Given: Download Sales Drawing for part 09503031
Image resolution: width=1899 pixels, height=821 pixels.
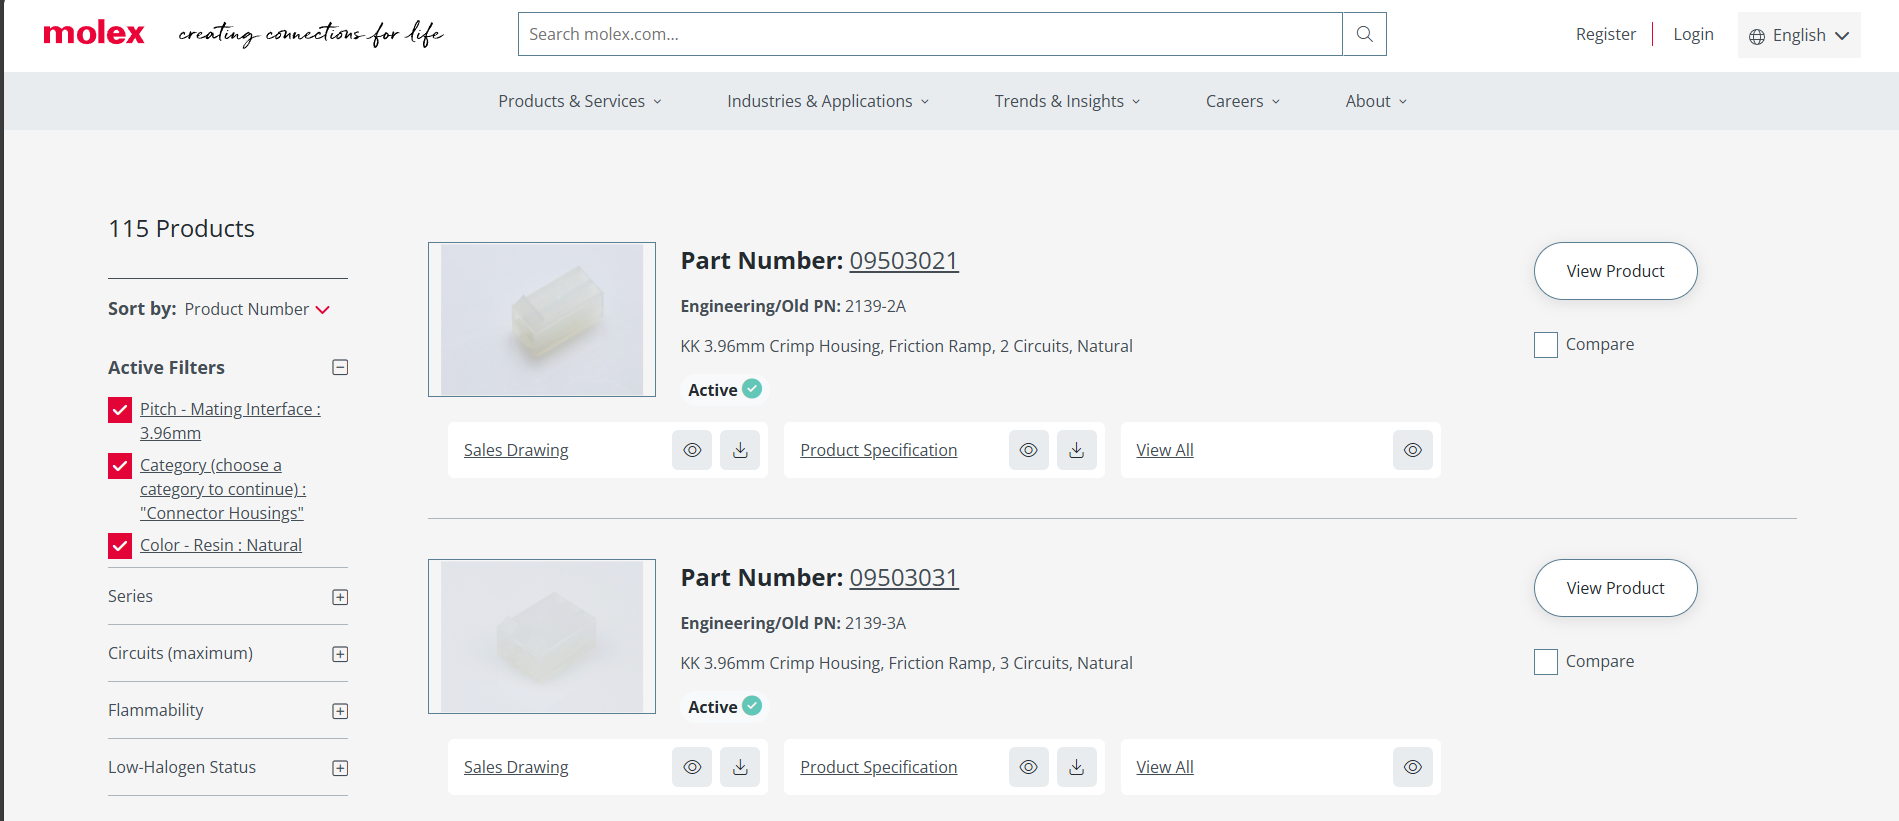Looking at the screenshot, I should pos(740,767).
